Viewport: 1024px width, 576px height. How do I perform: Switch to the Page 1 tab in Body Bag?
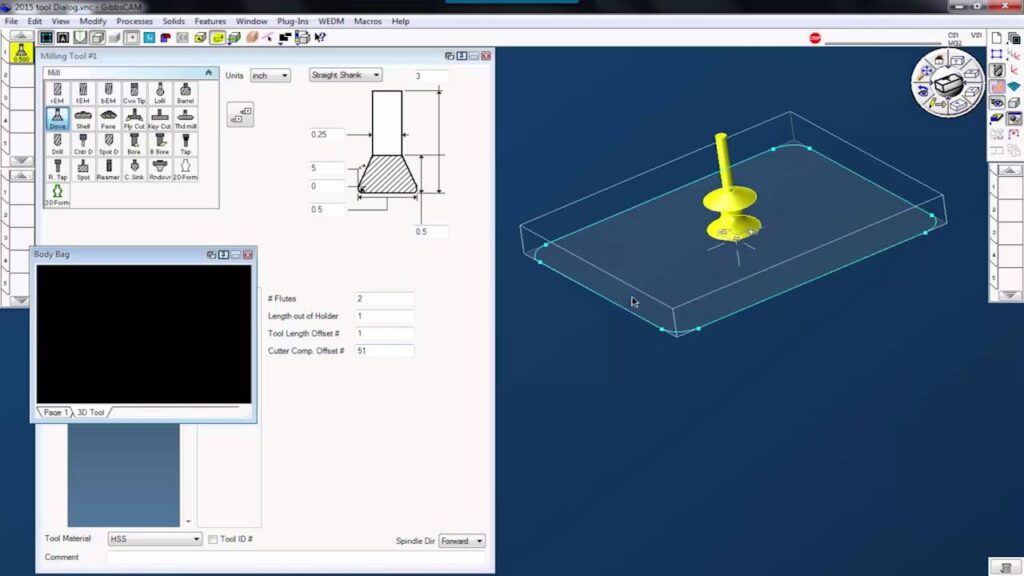56,413
